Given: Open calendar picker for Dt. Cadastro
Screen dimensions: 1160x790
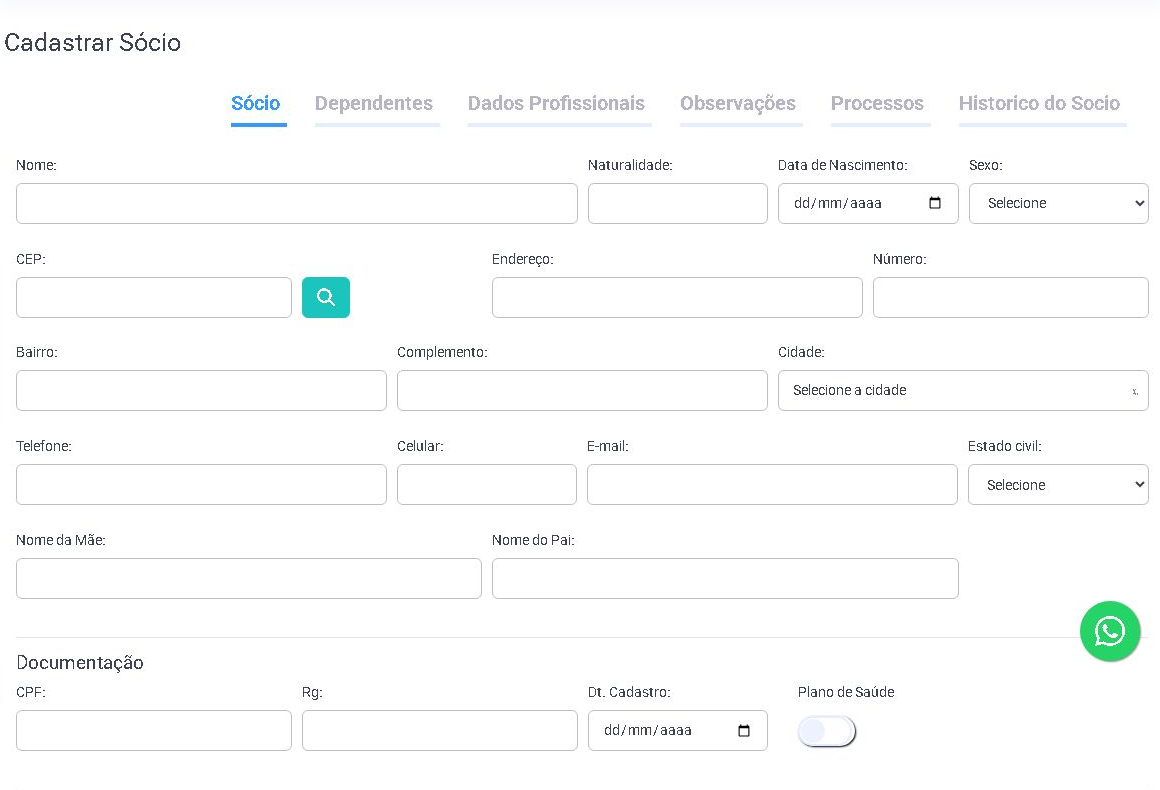Looking at the screenshot, I should [743, 731].
